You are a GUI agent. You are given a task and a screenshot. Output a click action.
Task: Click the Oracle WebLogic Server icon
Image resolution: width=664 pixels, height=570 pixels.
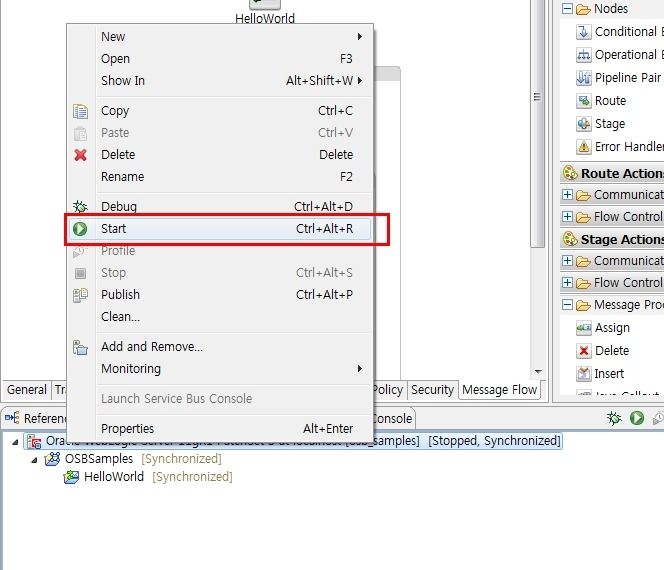[34, 441]
